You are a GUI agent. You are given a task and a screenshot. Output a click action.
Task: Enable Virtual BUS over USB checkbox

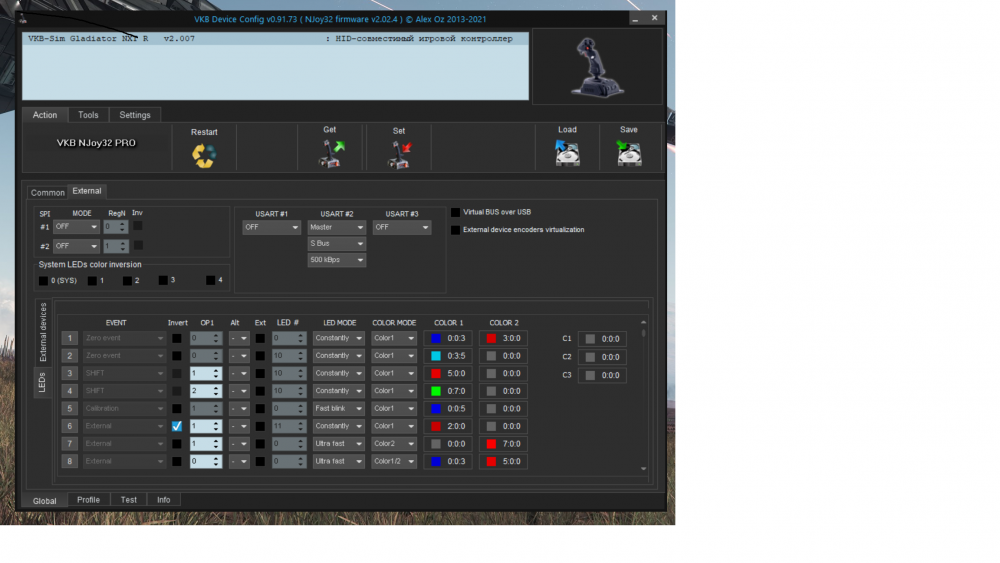pyautogui.click(x=456, y=212)
